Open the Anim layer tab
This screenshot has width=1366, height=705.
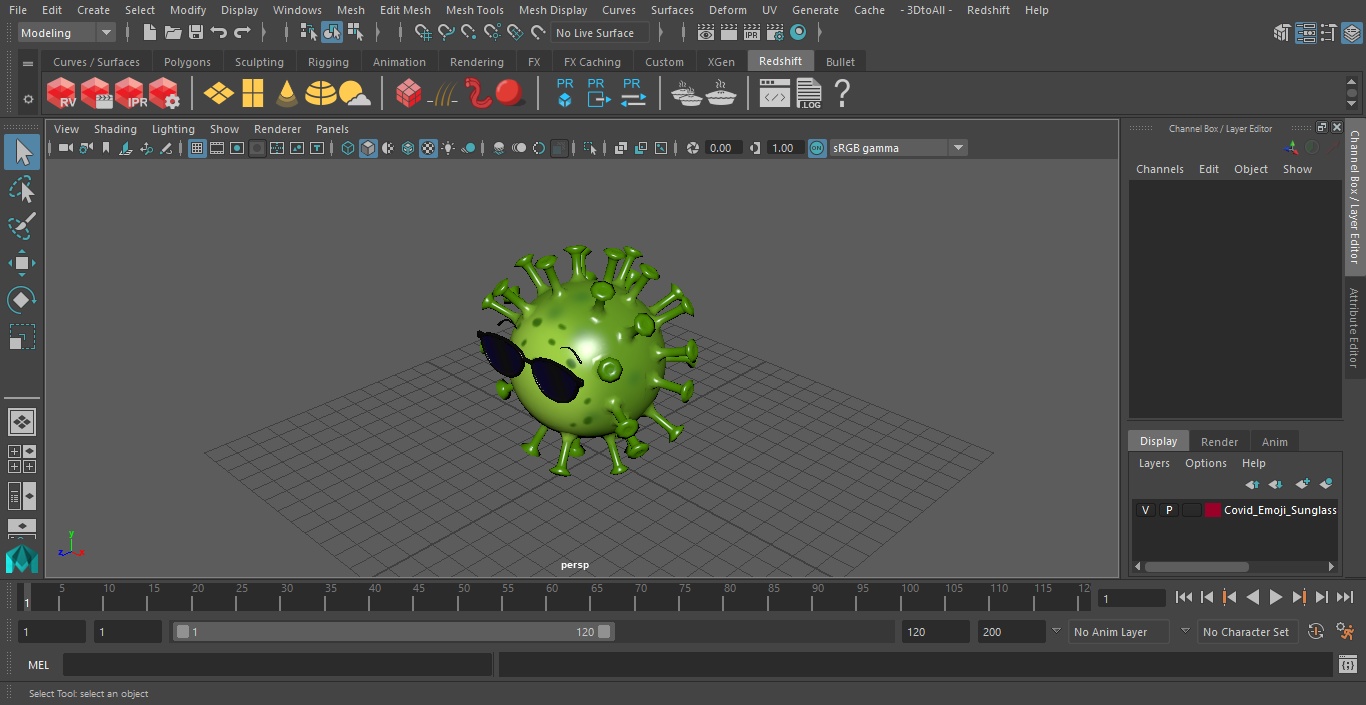(x=1274, y=441)
